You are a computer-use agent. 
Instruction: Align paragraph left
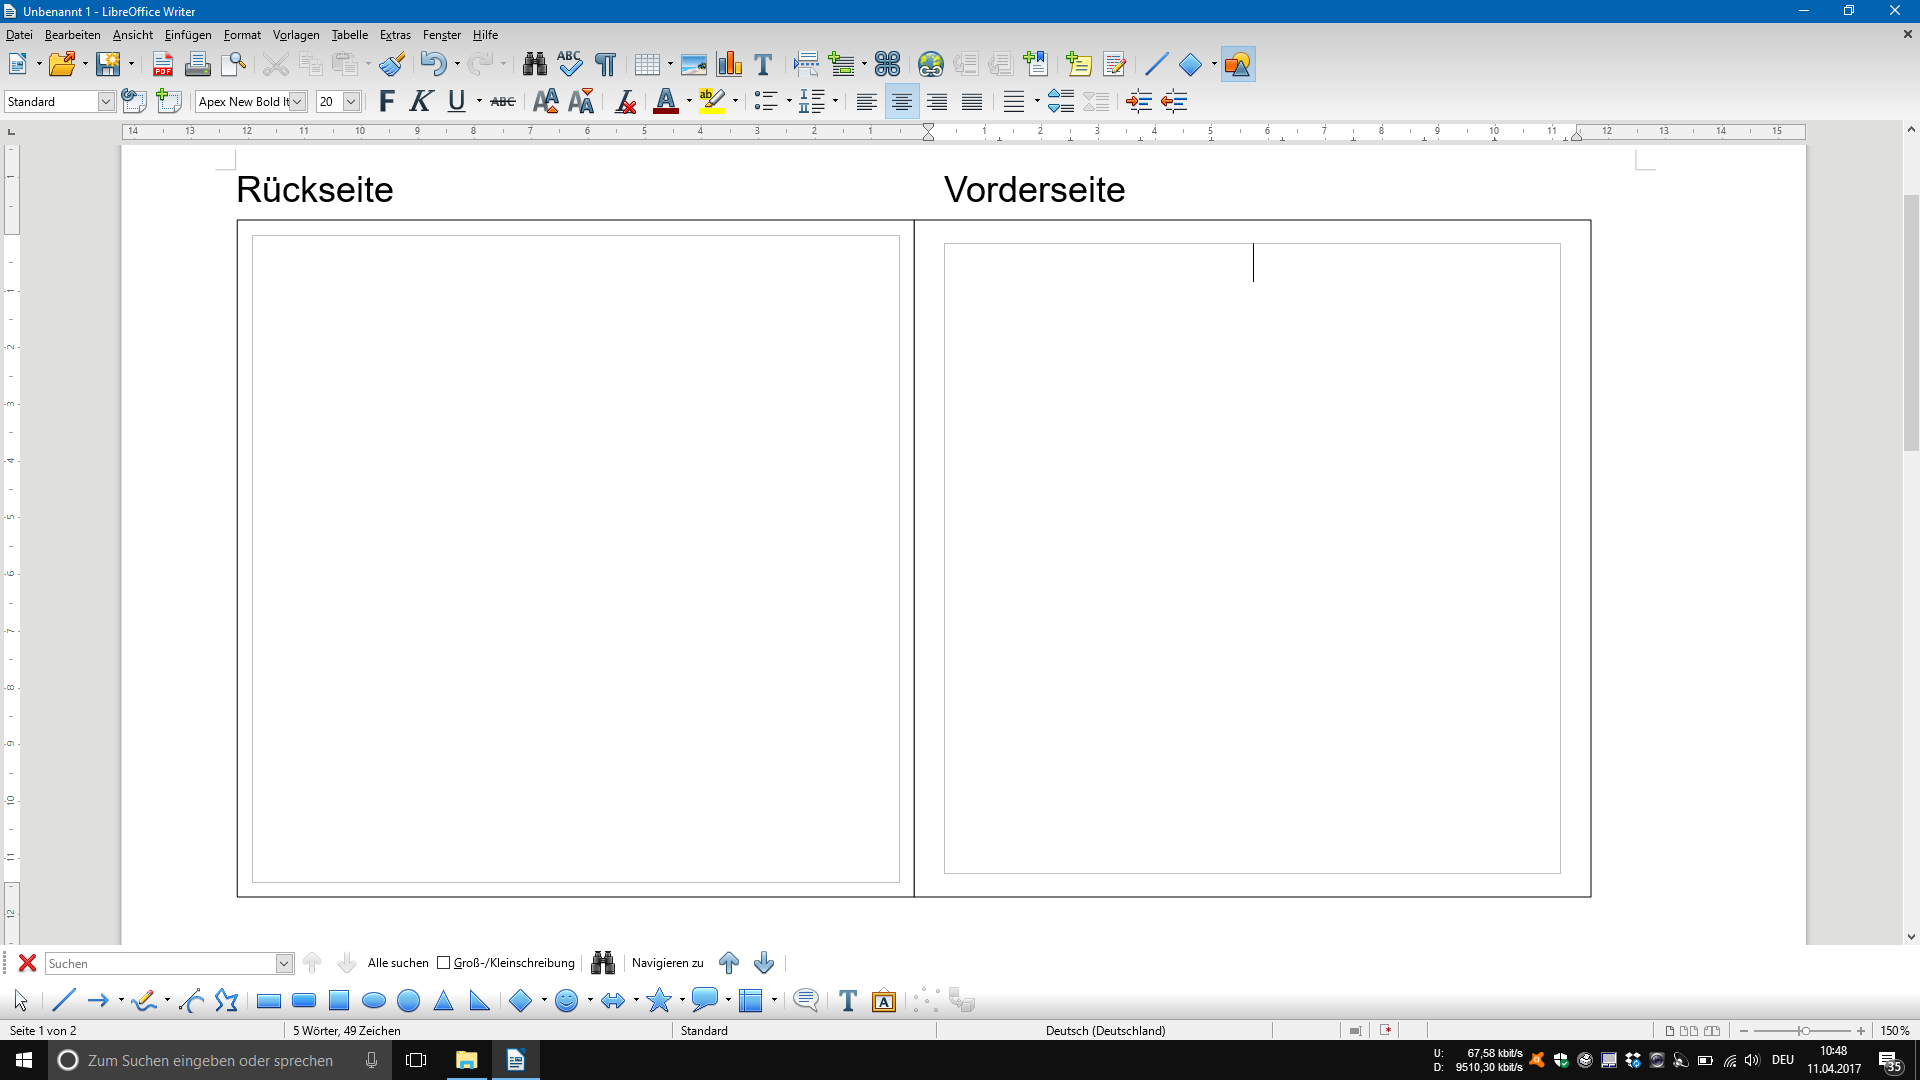coord(867,101)
